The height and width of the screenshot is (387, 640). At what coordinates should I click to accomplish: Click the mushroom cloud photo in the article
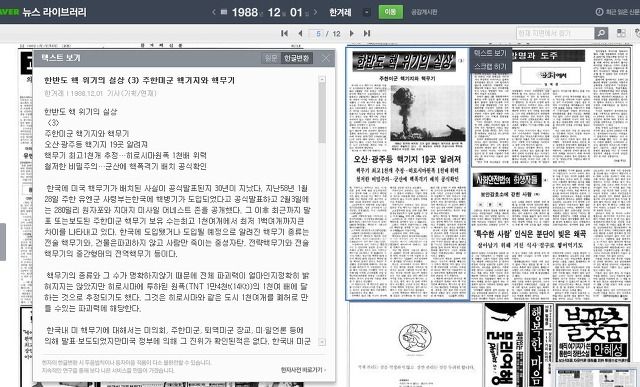pos(427,113)
